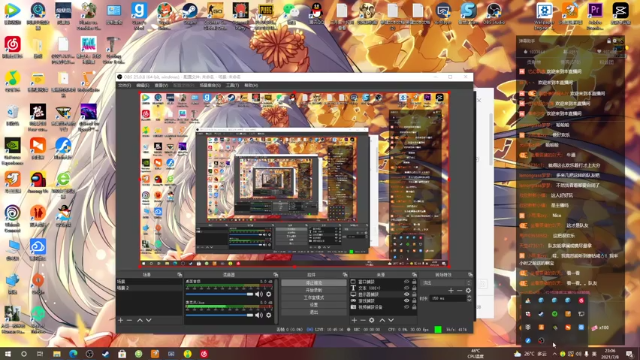
Task: Open the File menu in OBS
Action: [124, 85]
